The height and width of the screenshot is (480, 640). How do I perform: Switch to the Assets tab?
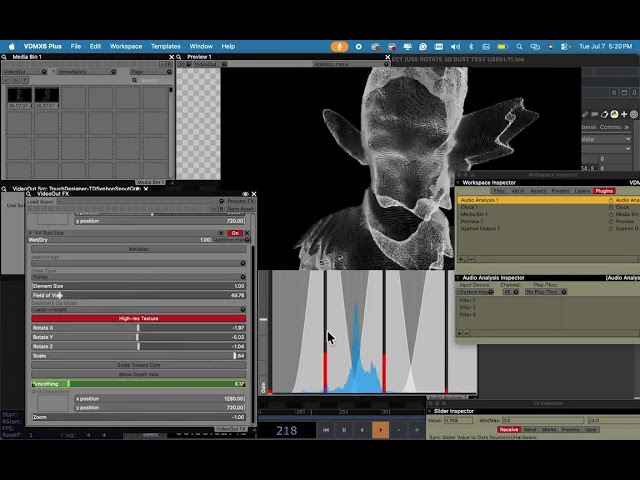click(538, 191)
